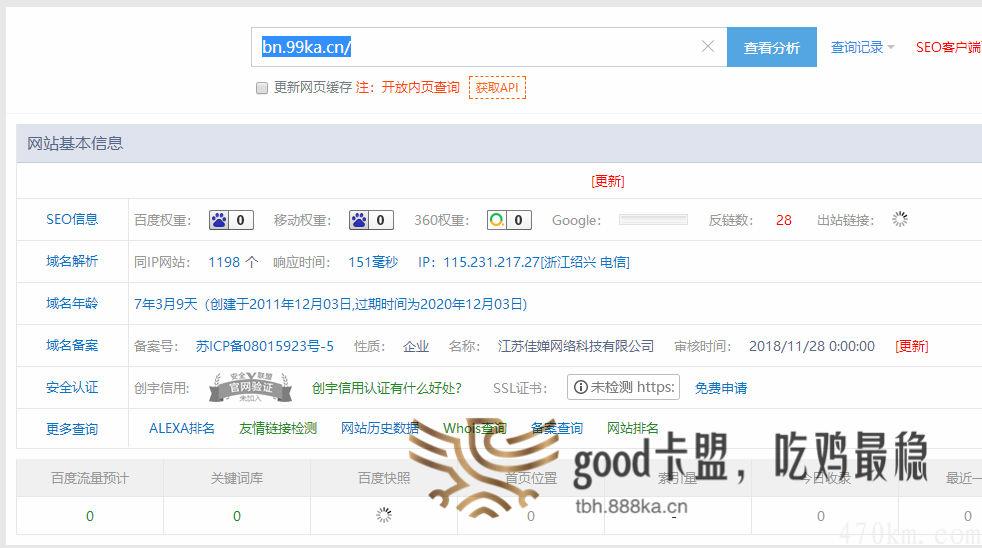Click the 关键词库 value 0
This screenshot has height=548, width=982.
[237, 516]
